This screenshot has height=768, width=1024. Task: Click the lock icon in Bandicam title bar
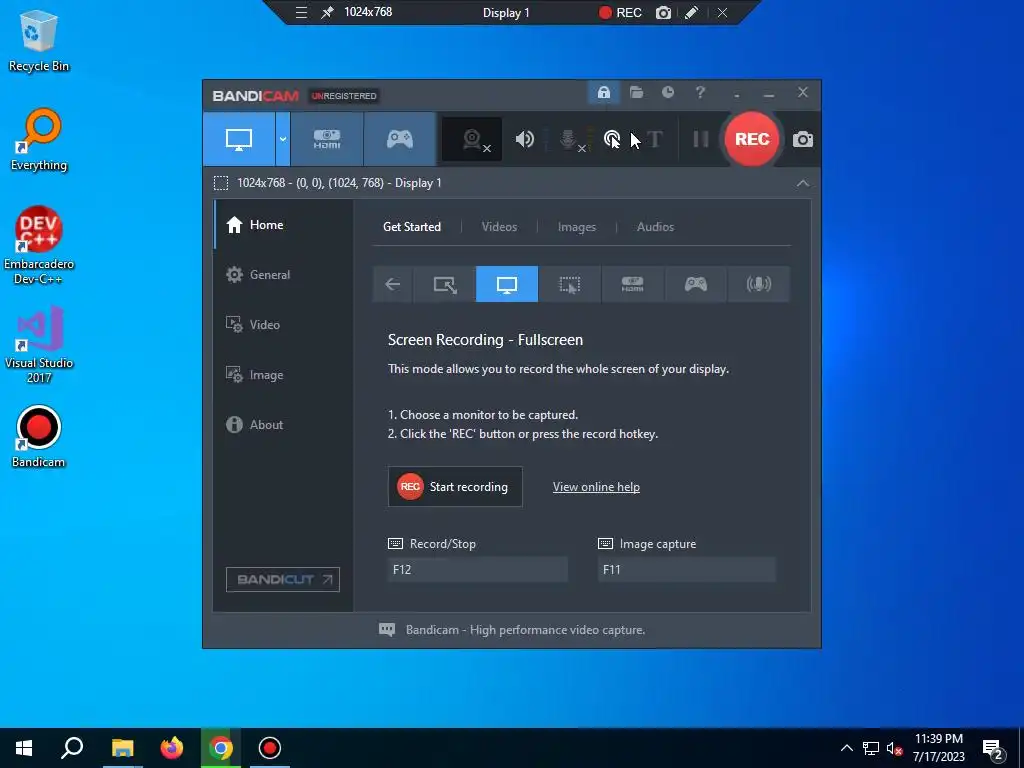pyautogui.click(x=603, y=93)
